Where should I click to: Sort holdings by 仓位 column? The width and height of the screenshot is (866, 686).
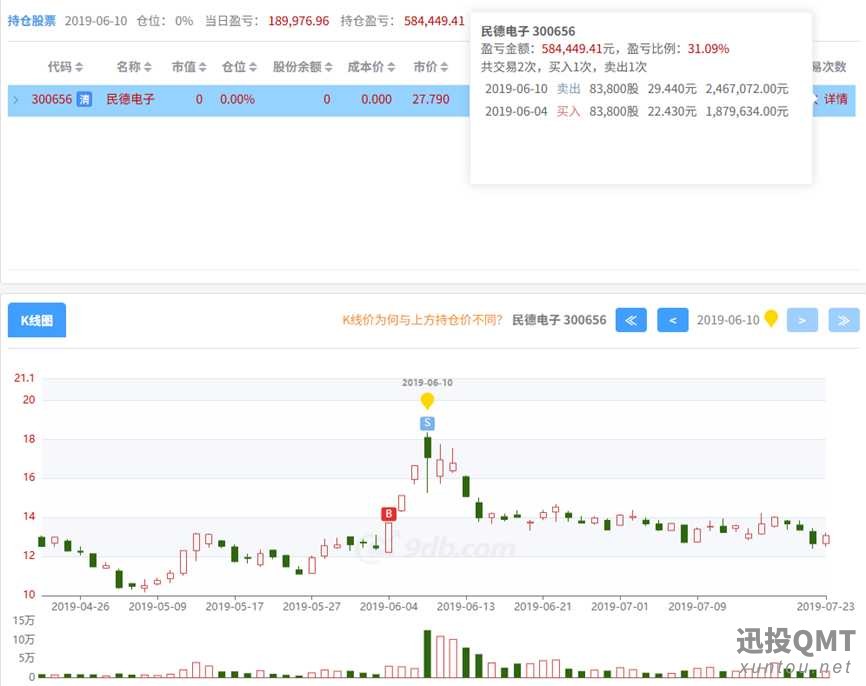[239, 67]
